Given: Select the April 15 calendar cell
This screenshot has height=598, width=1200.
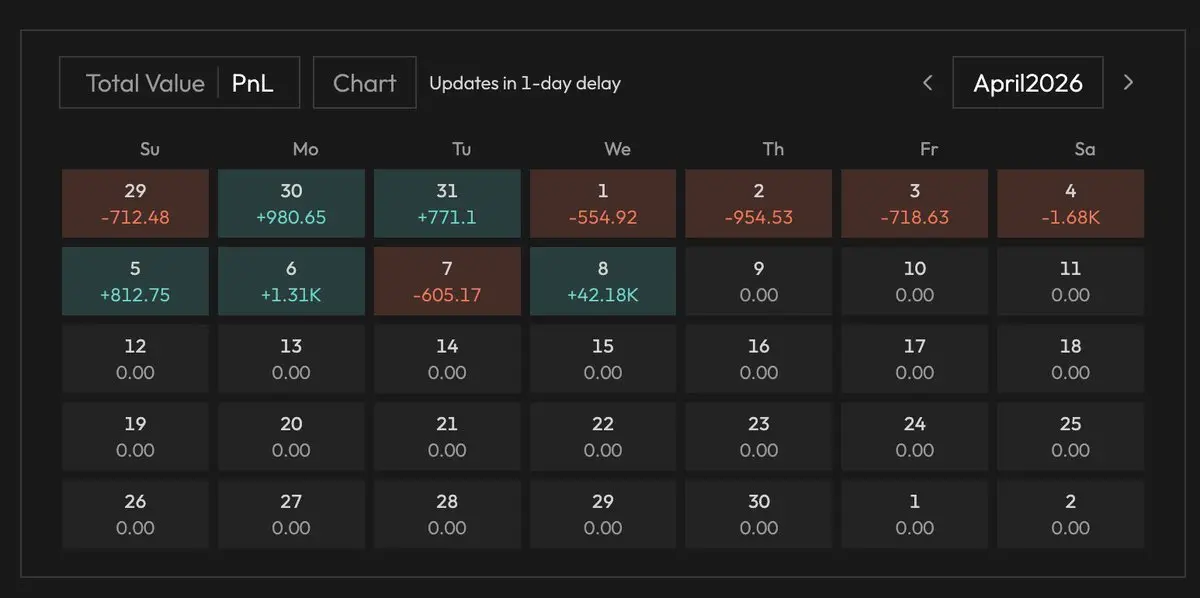Looking at the screenshot, I should 603,359.
